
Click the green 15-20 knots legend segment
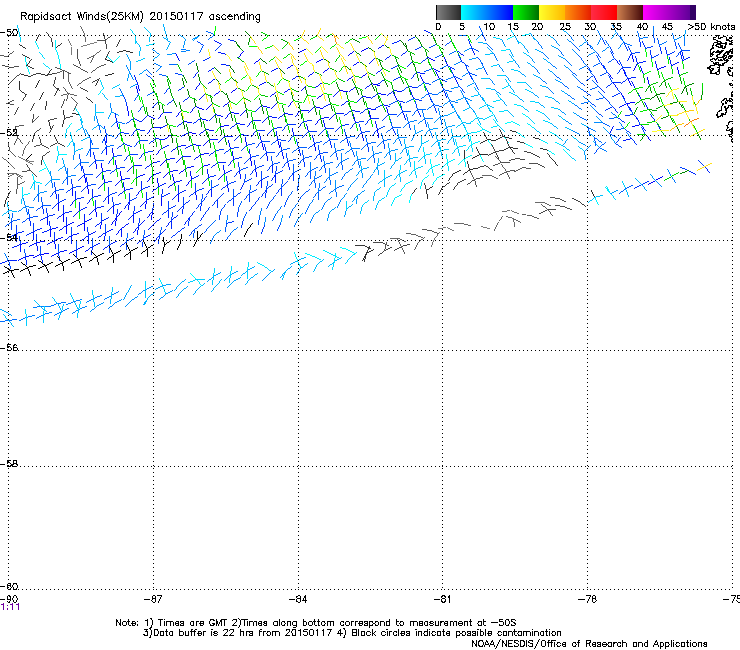point(526,12)
